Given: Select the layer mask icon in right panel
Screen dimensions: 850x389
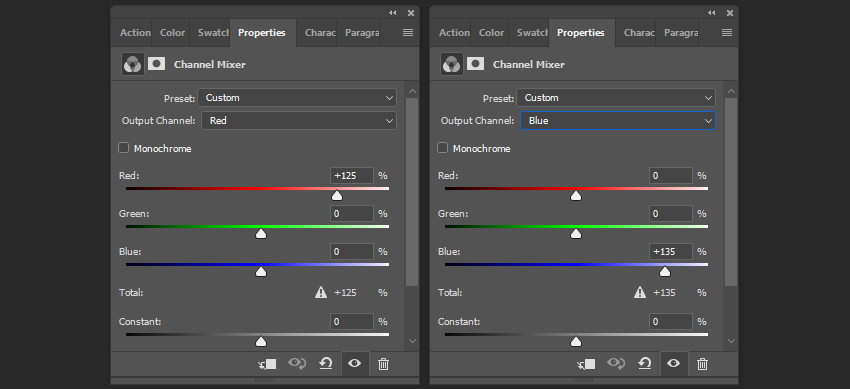Looking at the screenshot, I should pos(475,64).
